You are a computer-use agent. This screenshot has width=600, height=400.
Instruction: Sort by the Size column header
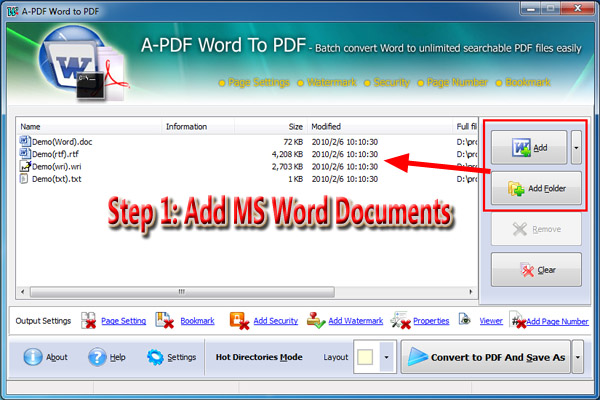pyautogui.click(x=271, y=126)
